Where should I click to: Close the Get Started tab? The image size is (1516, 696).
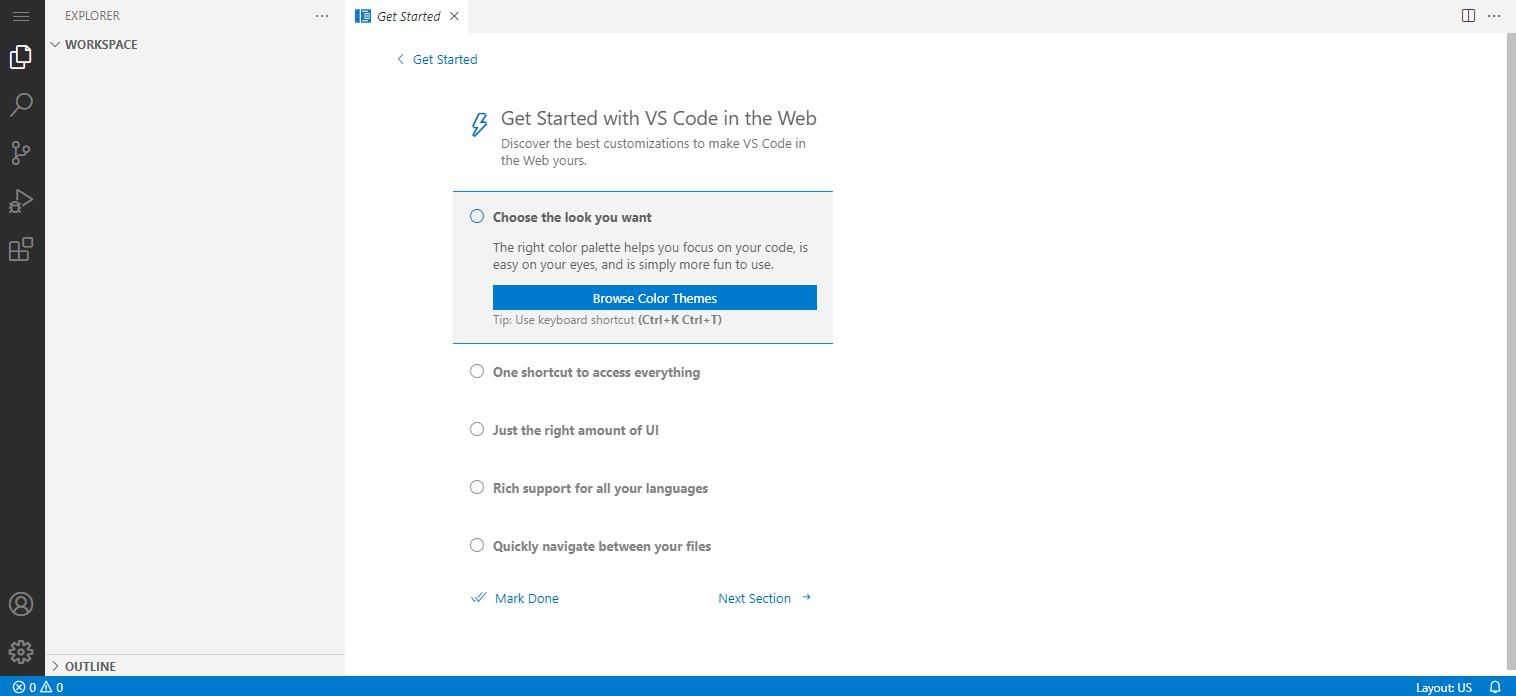pyautogui.click(x=455, y=16)
